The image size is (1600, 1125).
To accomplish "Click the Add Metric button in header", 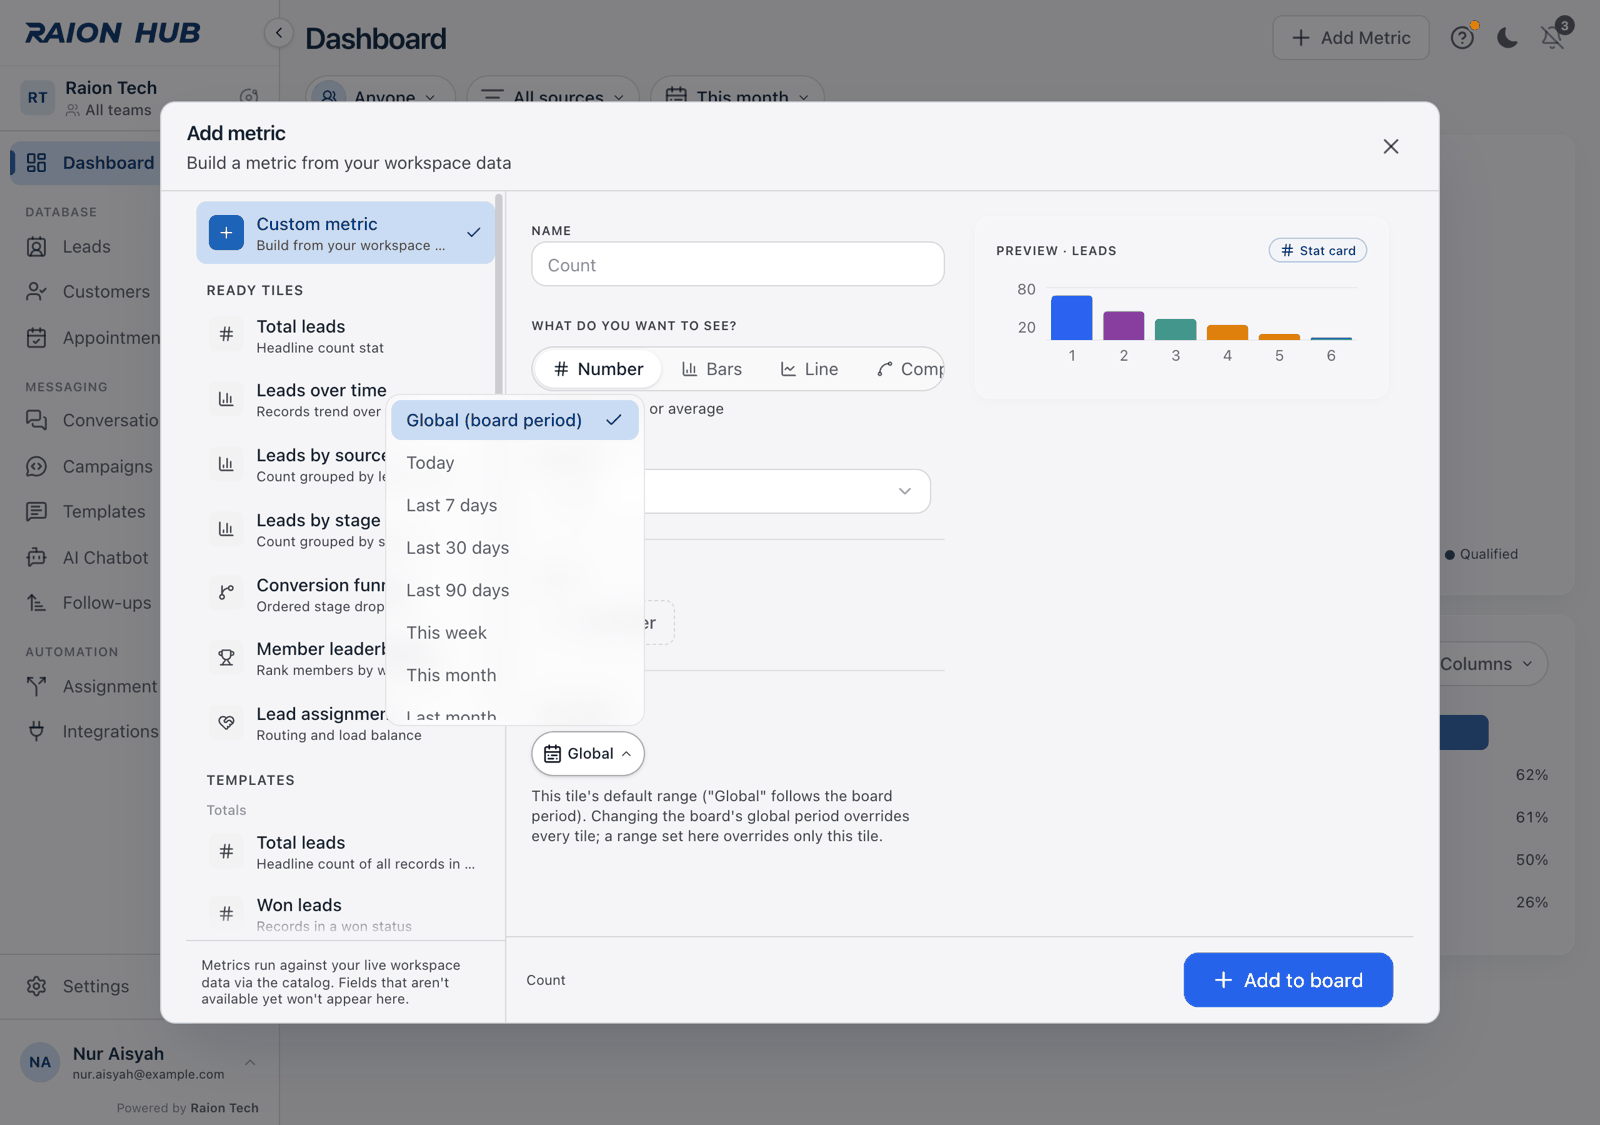I will point(1350,38).
